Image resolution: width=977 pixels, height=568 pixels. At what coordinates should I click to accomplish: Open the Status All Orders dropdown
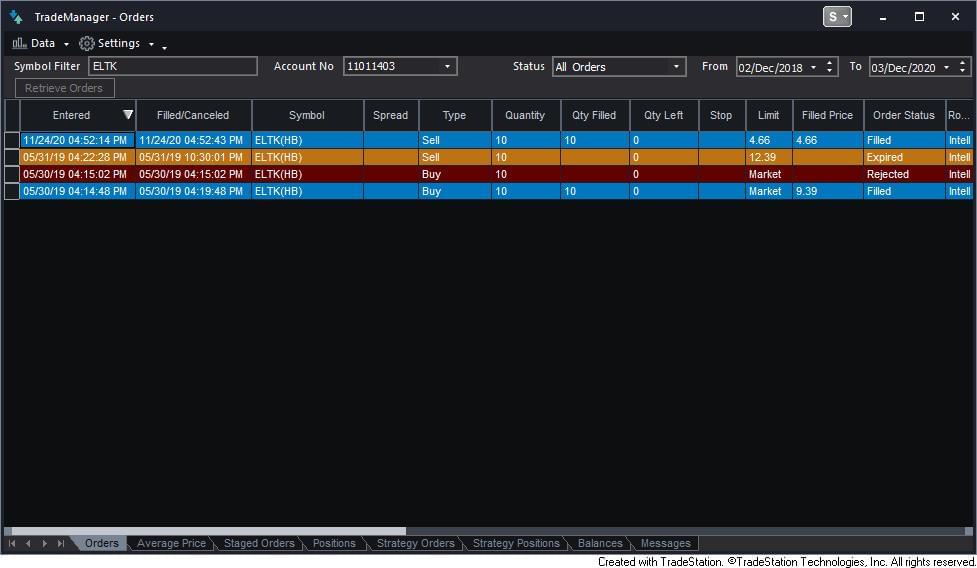tap(676, 67)
